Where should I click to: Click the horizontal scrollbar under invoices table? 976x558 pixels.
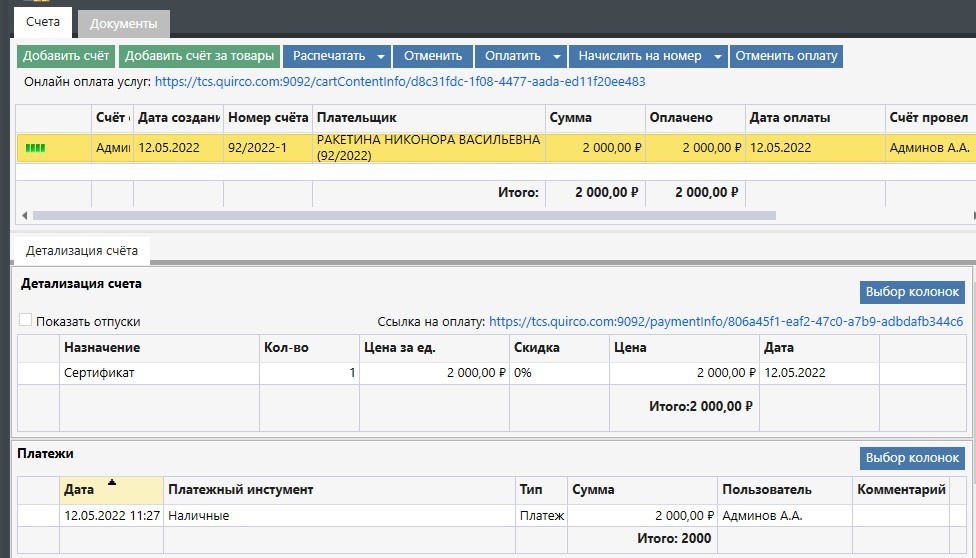(x=400, y=215)
